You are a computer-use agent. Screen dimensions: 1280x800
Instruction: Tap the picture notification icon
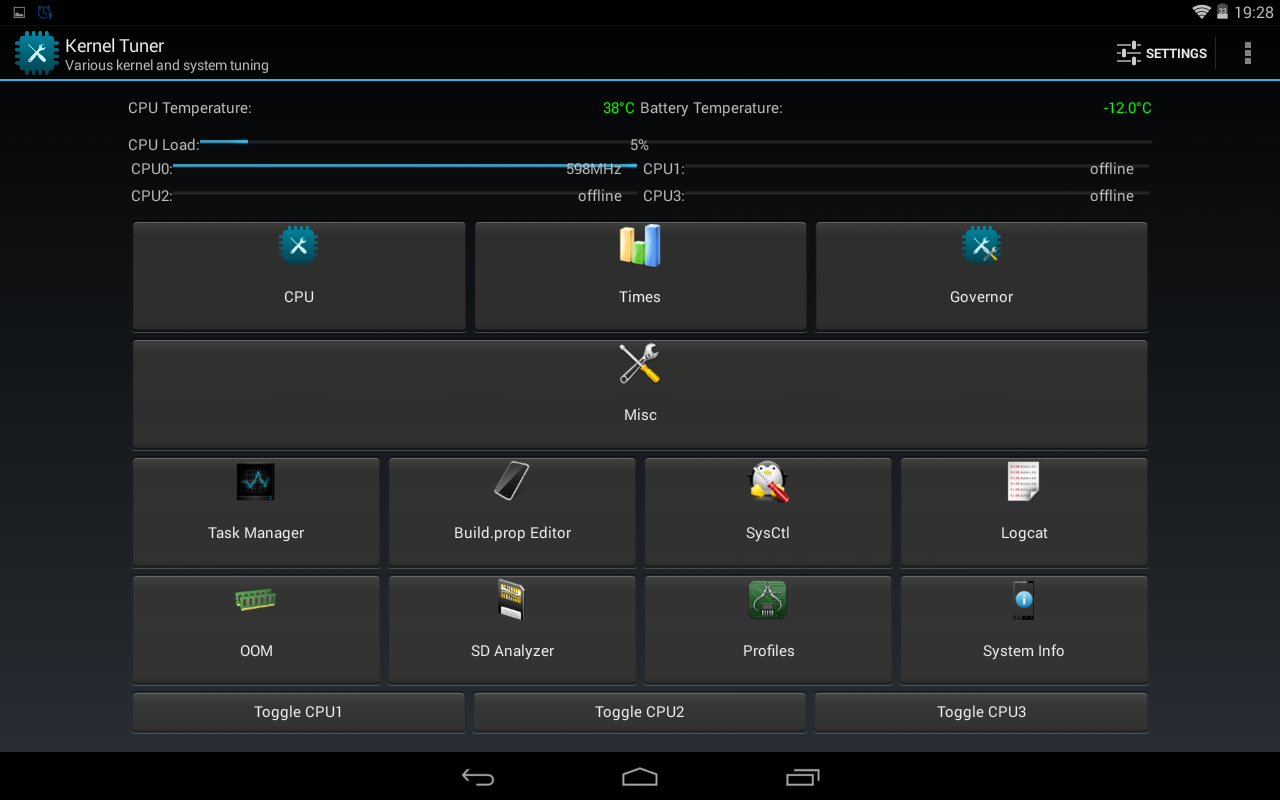click(19, 12)
